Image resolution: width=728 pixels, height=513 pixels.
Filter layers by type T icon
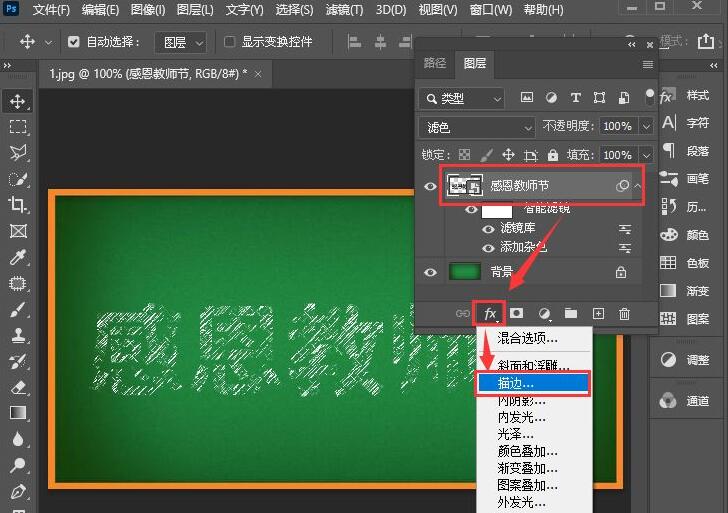pyautogui.click(x=576, y=97)
